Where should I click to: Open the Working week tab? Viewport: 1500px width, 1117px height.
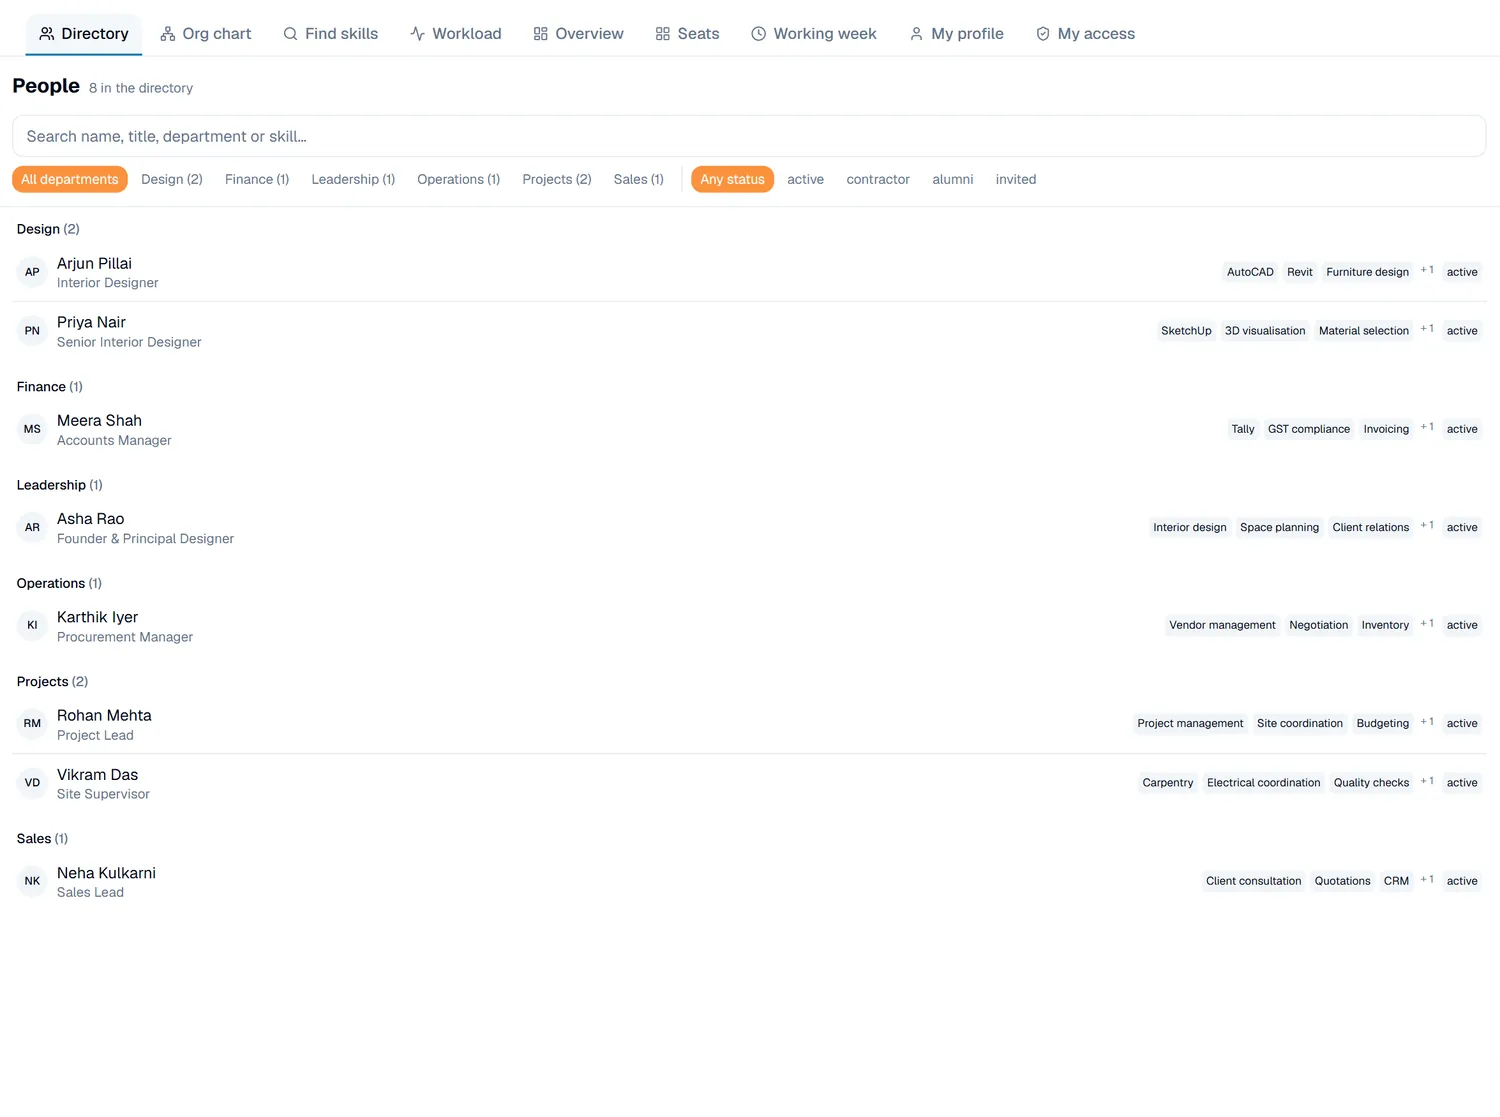814,34
